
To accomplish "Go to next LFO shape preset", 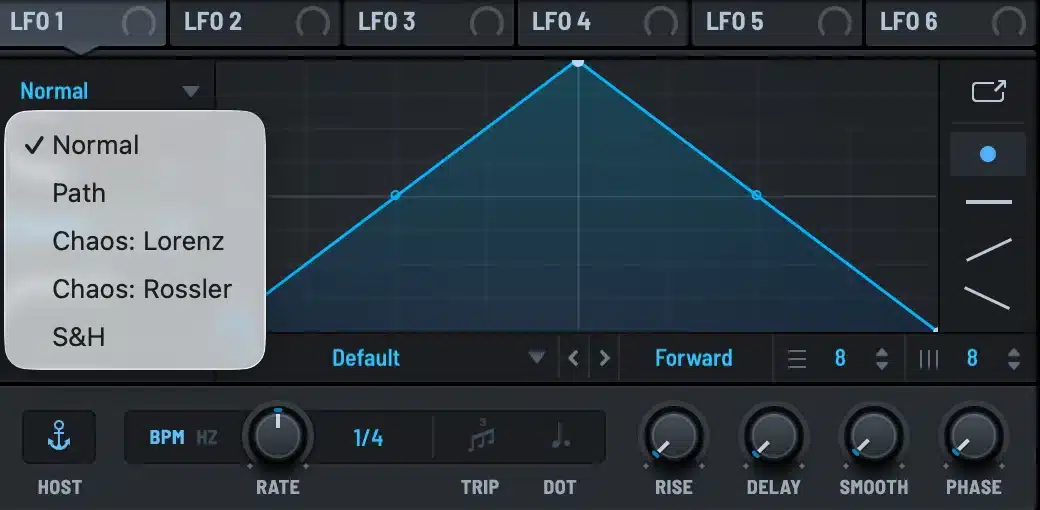I will [604, 358].
